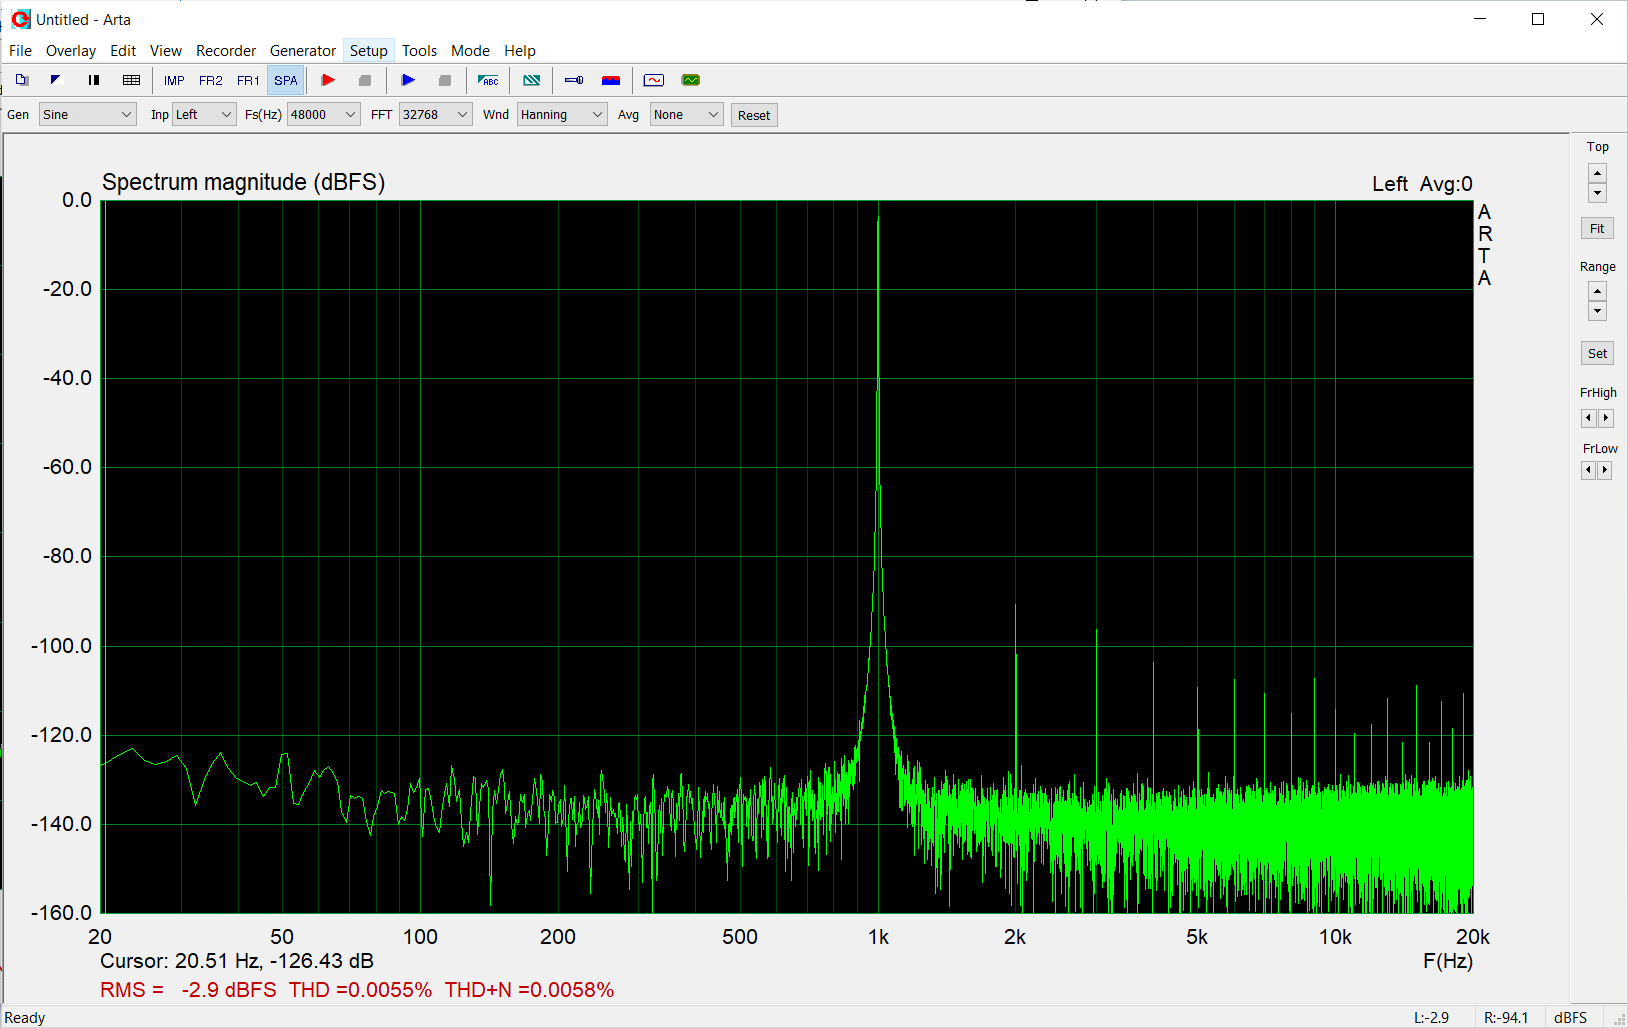Shift FrLow left with left arrow
Screen dimensions: 1628x1028
tap(1588, 470)
